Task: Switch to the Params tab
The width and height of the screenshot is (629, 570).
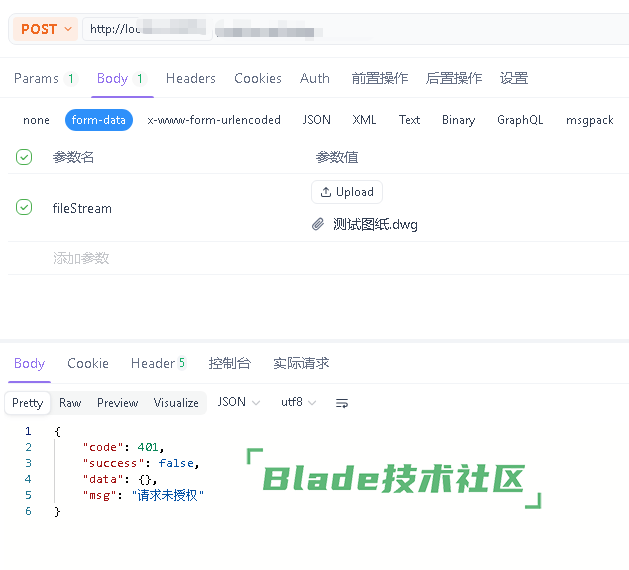Action: pos(44,78)
